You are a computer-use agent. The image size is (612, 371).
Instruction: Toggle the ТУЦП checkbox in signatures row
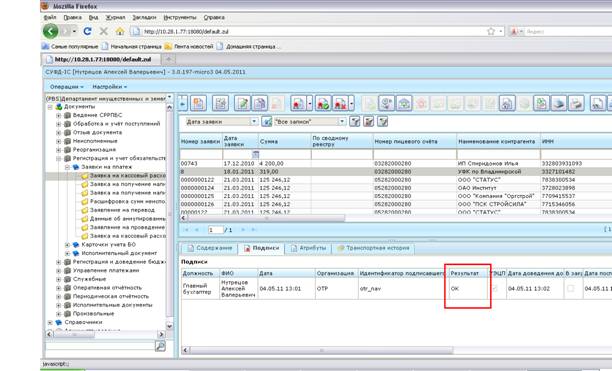click(496, 289)
